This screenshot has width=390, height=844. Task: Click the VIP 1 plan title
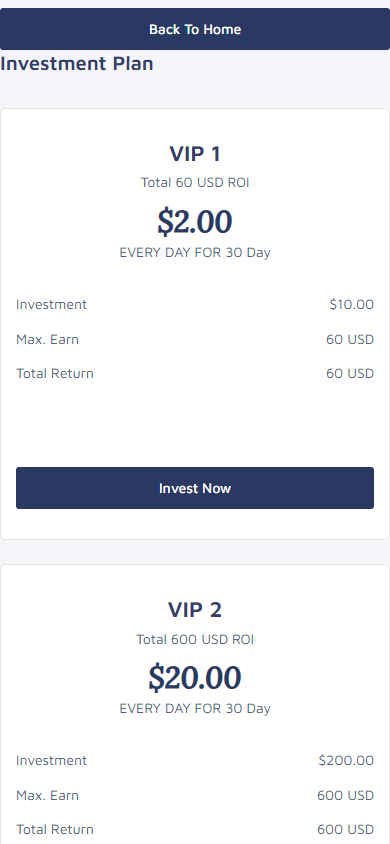click(195, 154)
